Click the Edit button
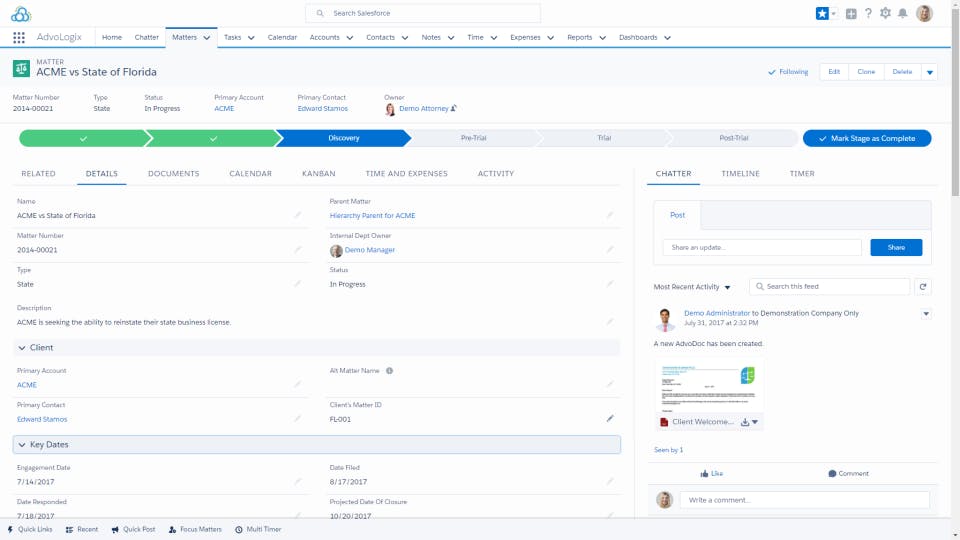The height and width of the screenshot is (540, 960). pos(834,72)
